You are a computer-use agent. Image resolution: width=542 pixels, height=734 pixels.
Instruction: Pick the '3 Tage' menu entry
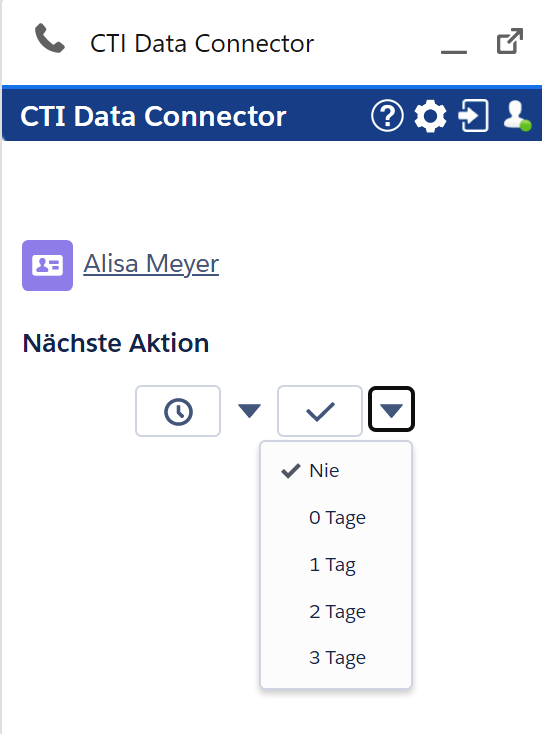(336, 658)
